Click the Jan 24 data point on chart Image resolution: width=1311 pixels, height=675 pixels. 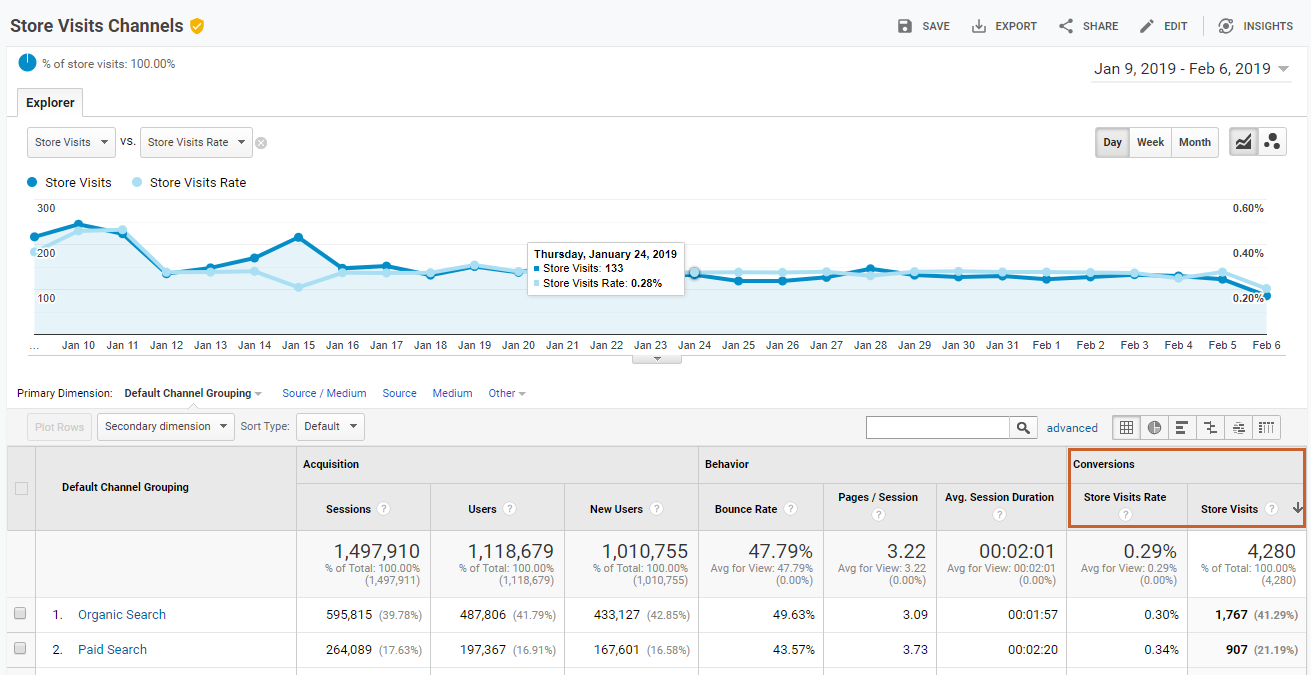(694, 273)
